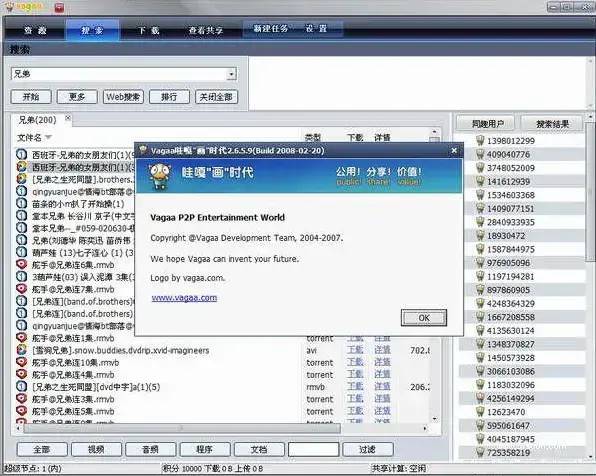The width and height of the screenshot is (596, 476).
Task: Click user icon beside 18930472
Action: click(480, 236)
